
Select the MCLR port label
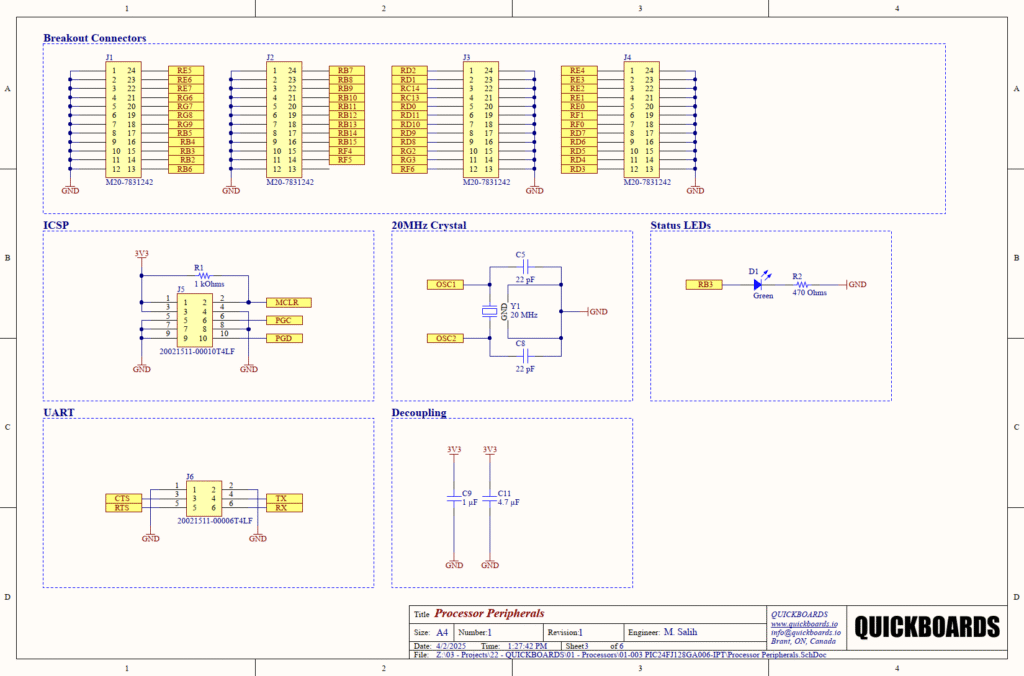coord(288,302)
